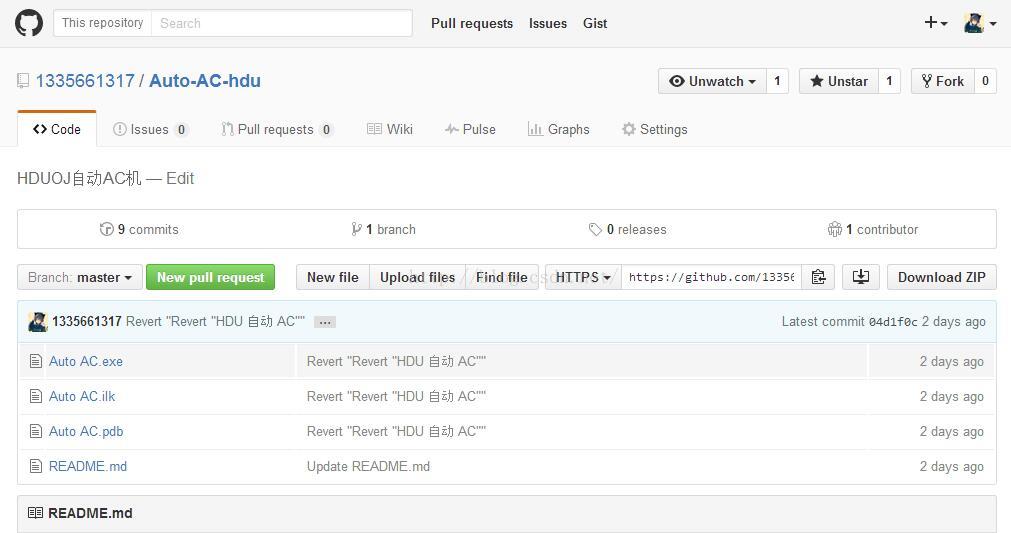This screenshot has height=533, width=1011.
Task: Switch branch using the master dropdown
Action: tap(80, 277)
